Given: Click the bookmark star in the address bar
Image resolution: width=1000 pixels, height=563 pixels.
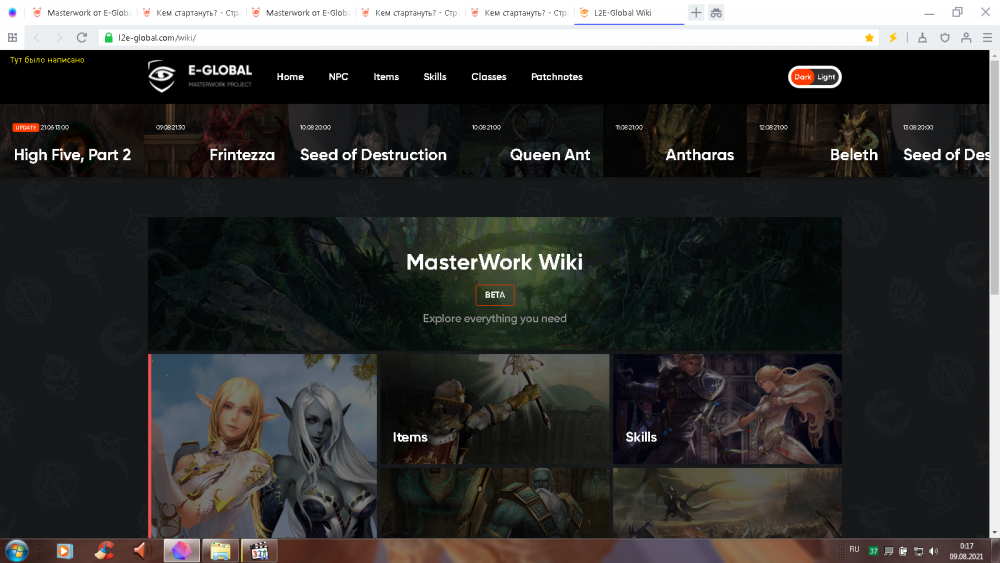Looking at the screenshot, I should tap(869, 37).
